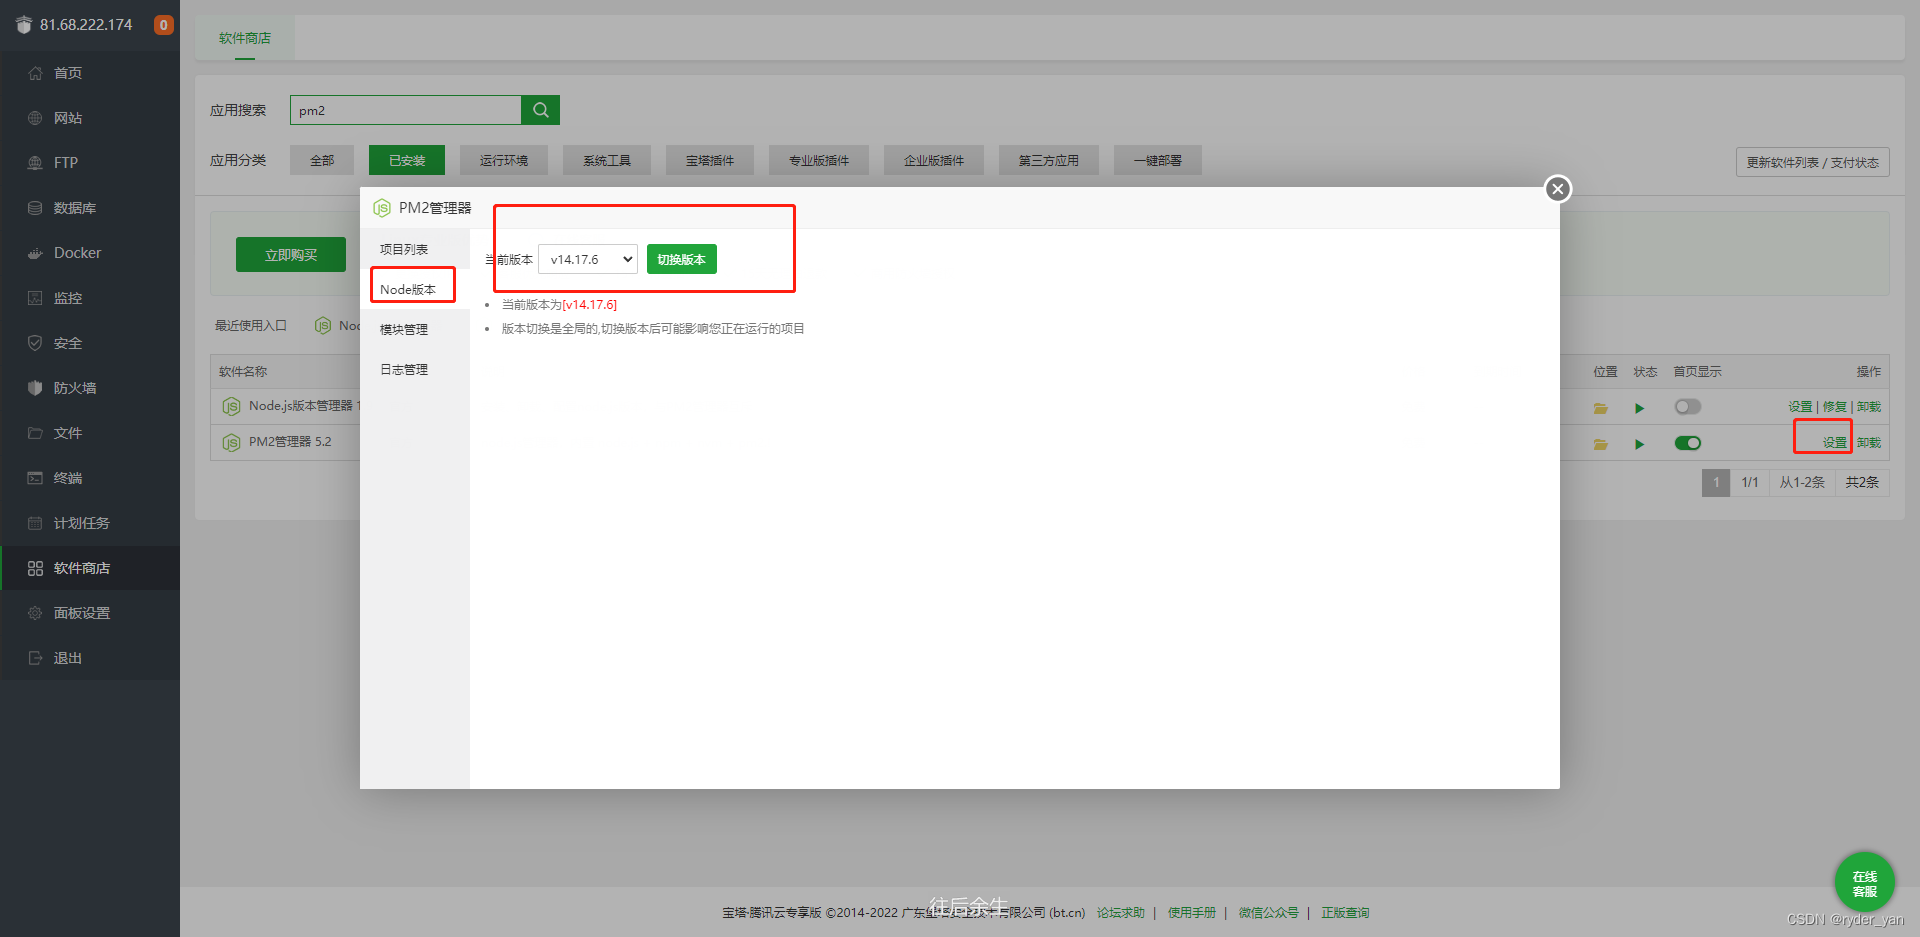
Task: Open folder icon for PM2管理器 row
Action: pos(1600,444)
